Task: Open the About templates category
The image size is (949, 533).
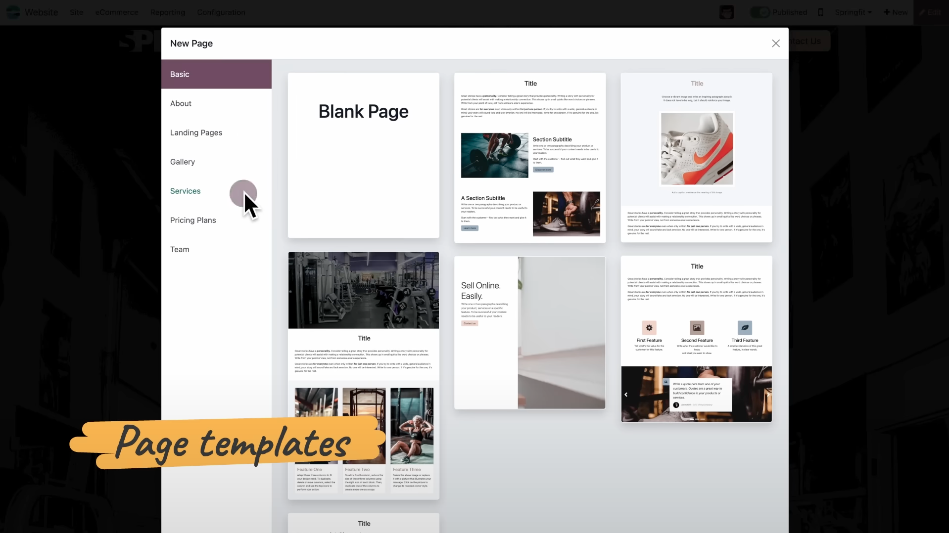Action: click(x=181, y=103)
